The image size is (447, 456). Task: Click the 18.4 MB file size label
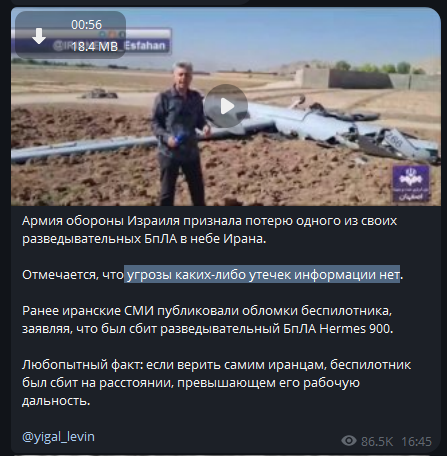[x=95, y=46]
